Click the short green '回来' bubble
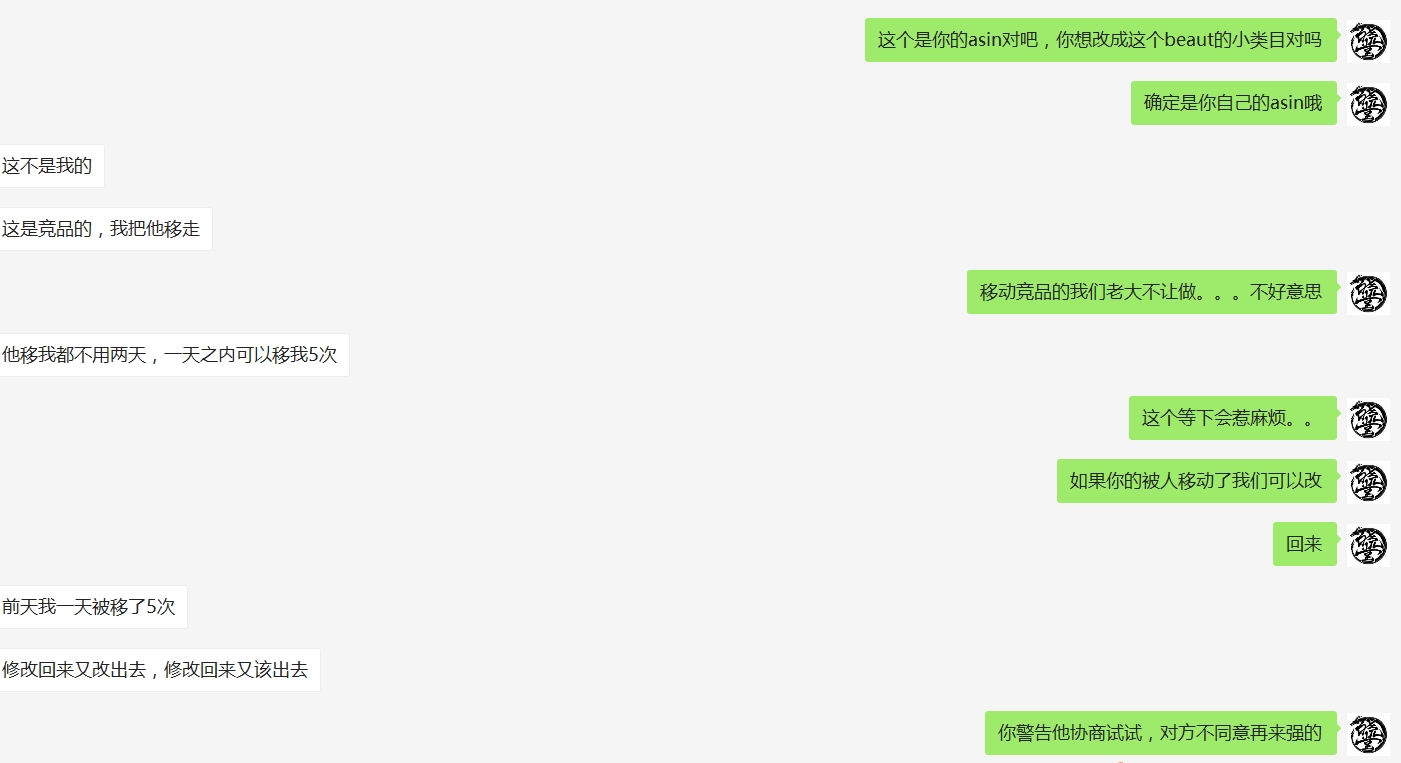1401x763 pixels. 1305,544
